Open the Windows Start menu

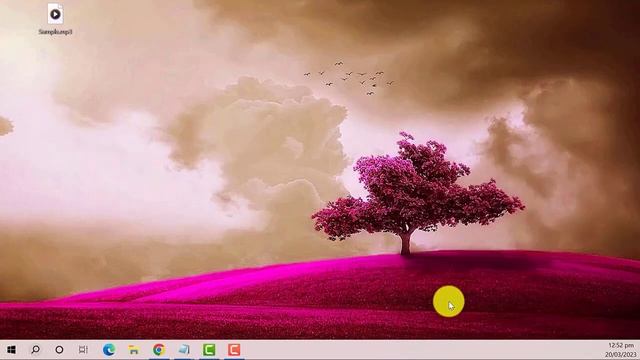pyautogui.click(x=11, y=350)
